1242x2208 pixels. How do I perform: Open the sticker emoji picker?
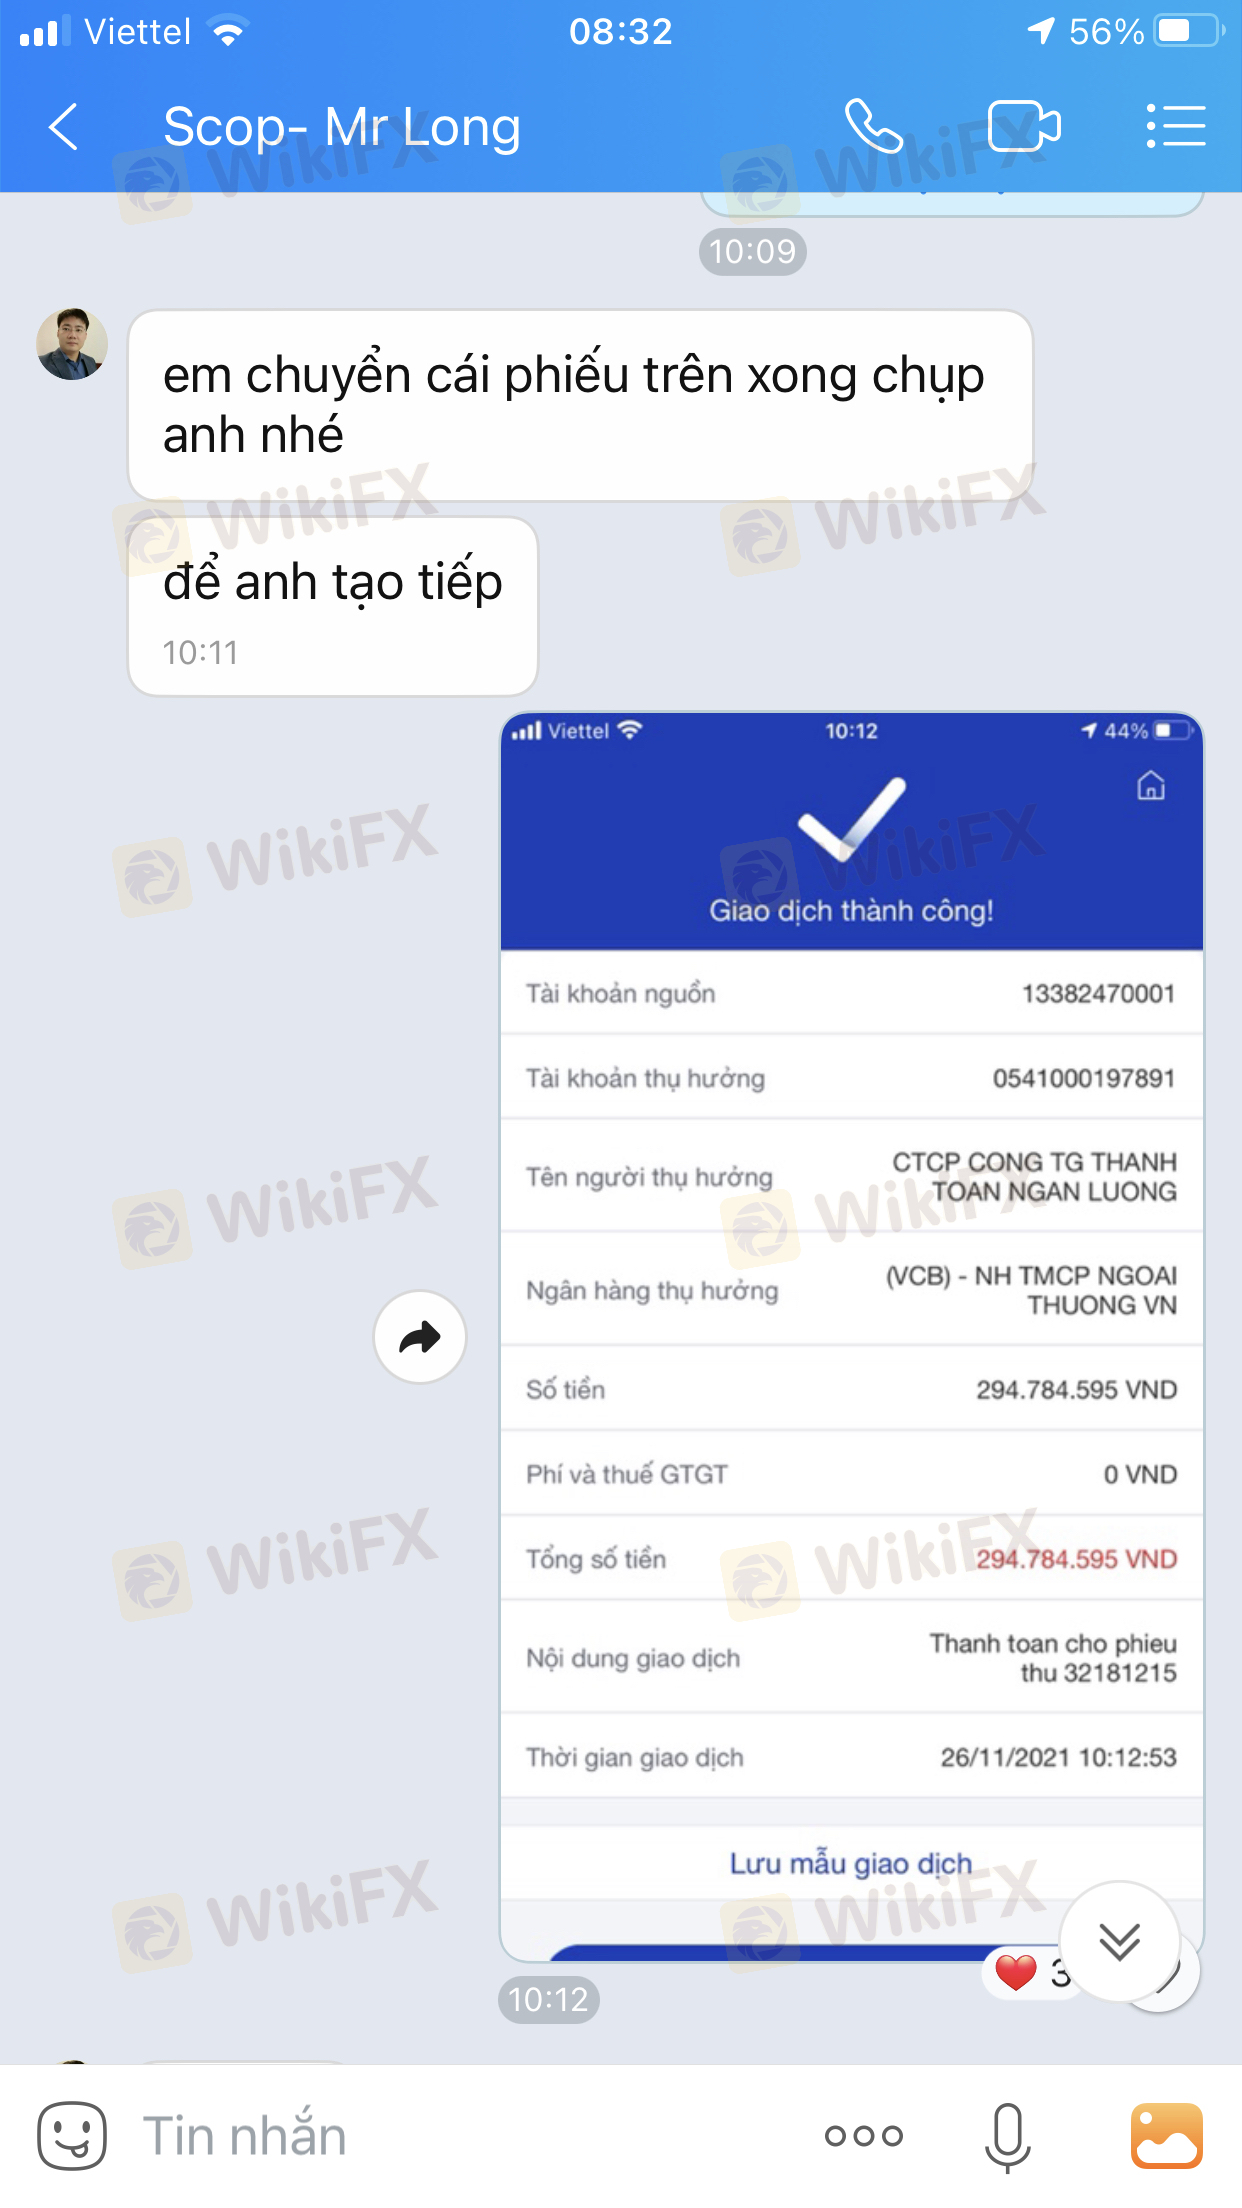click(71, 2135)
